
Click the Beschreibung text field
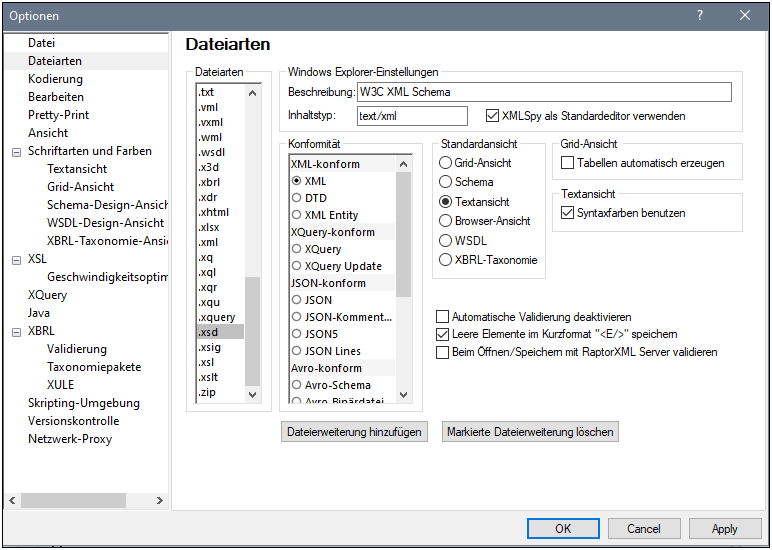click(544, 93)
